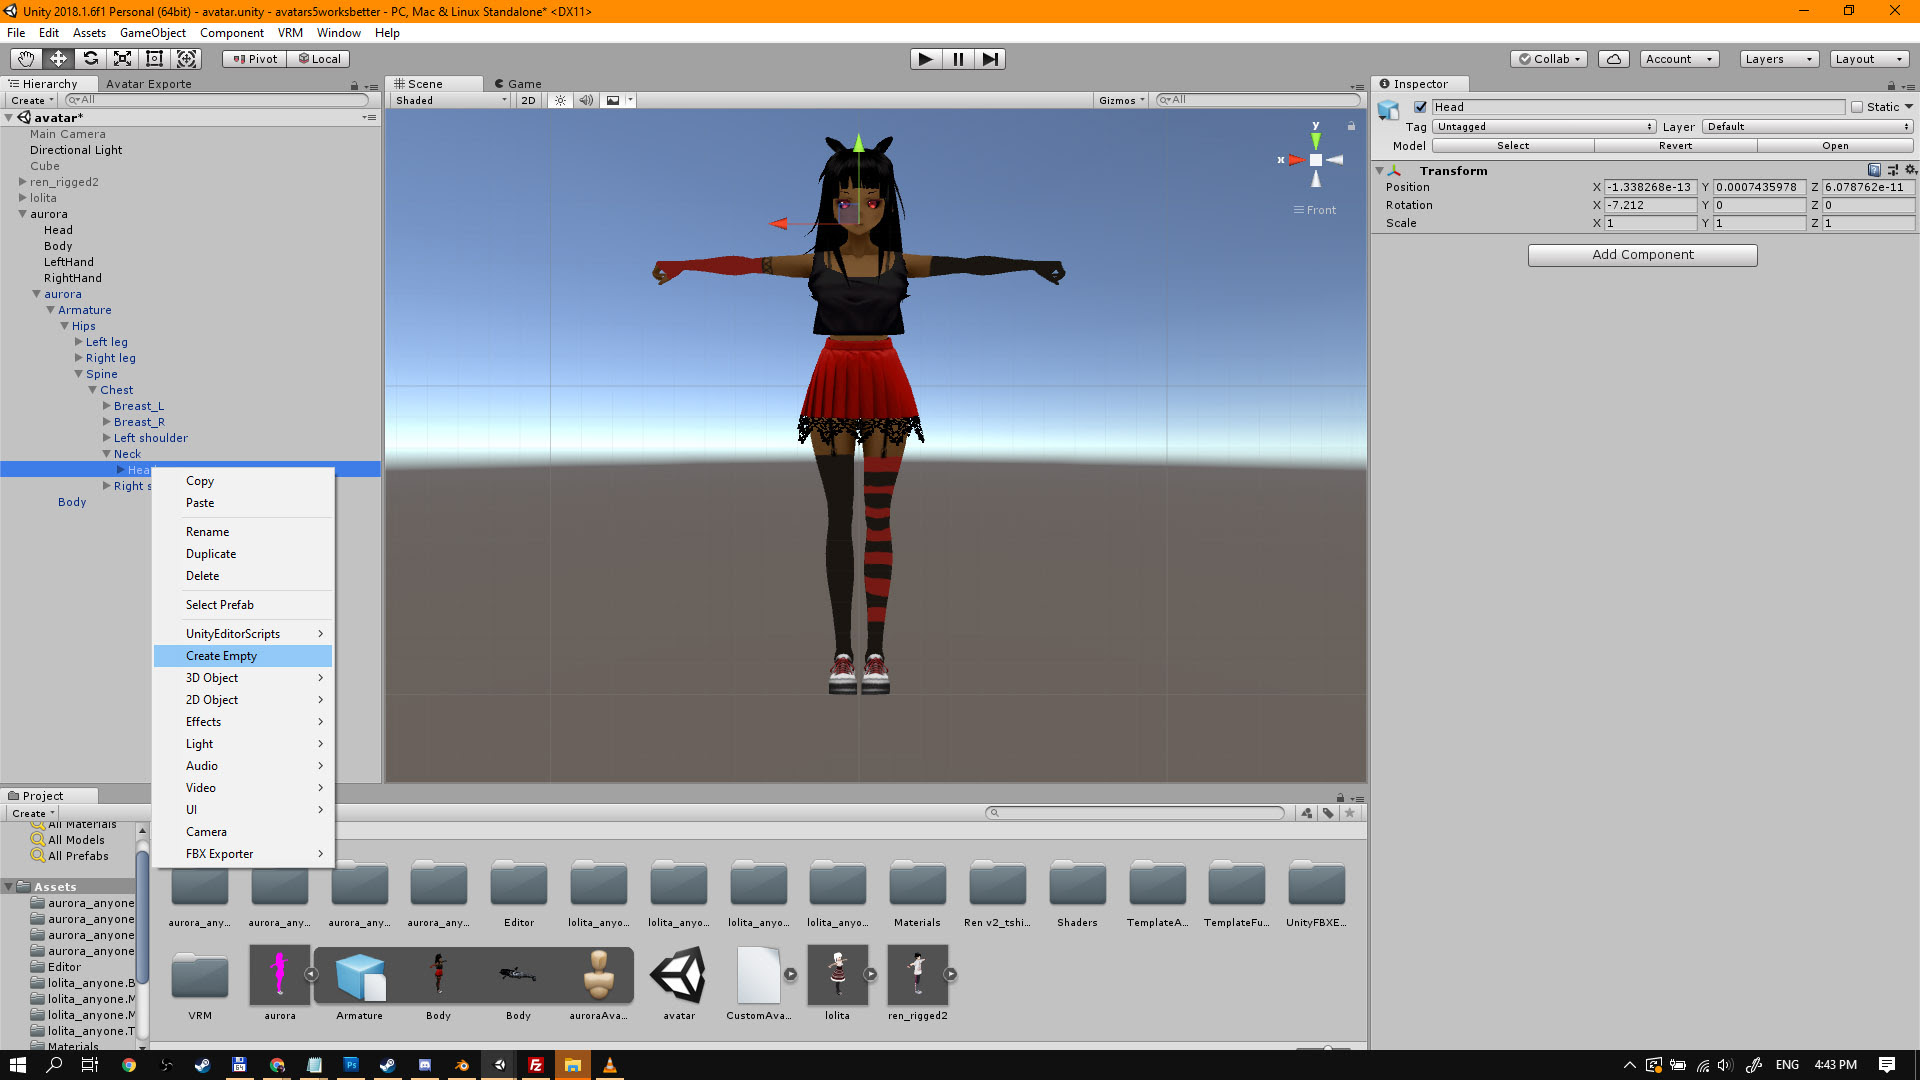
Task: Select the Scale tool icon
Action: point(122,59)
